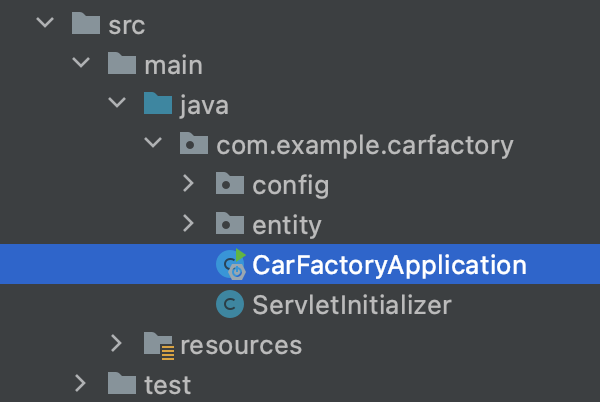Screen dimensions: 600x402
Task: Collapse the java folder chevron
Action: coord(117,102)
